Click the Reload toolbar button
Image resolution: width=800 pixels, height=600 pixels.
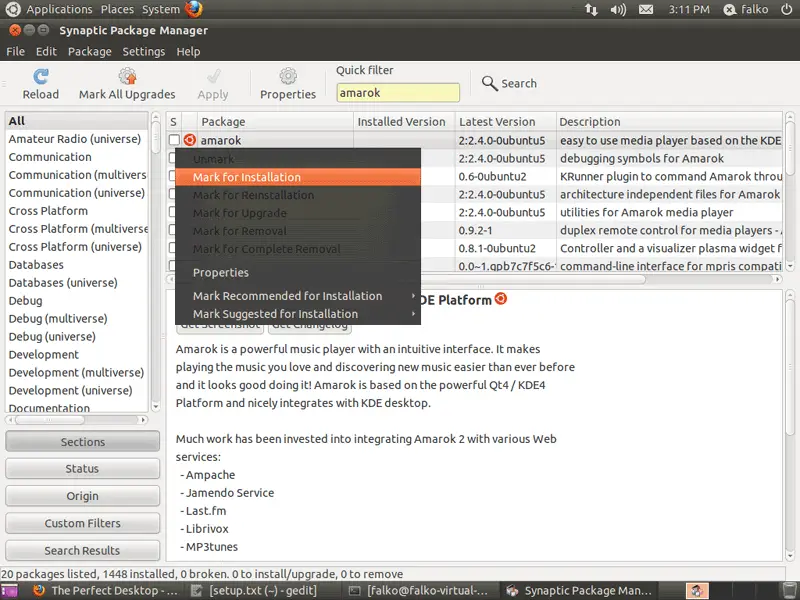40,84
